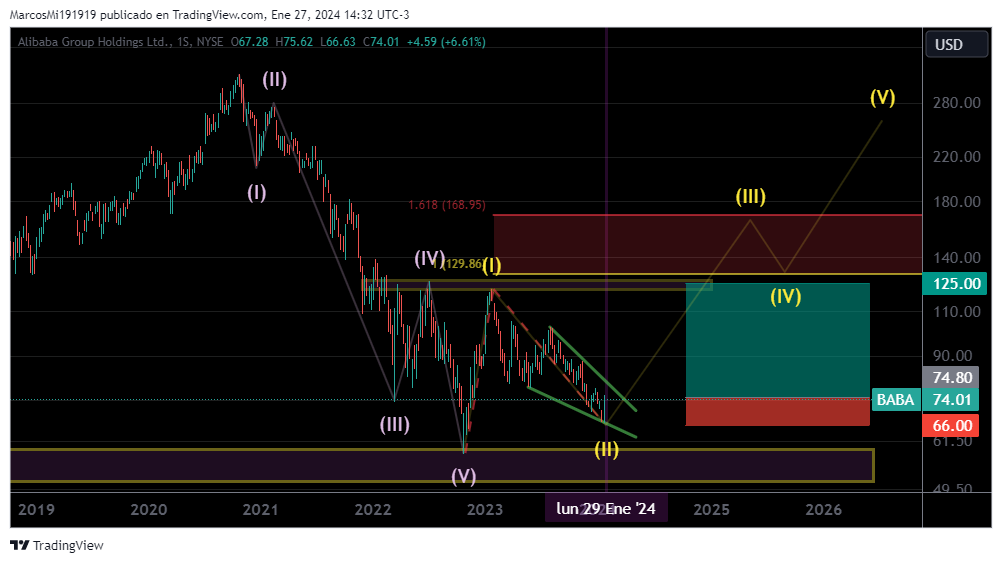The width and height of the screenshot is (1002, 563).
Task: Click the green 125.00 target price label
Action: (956, 284)
